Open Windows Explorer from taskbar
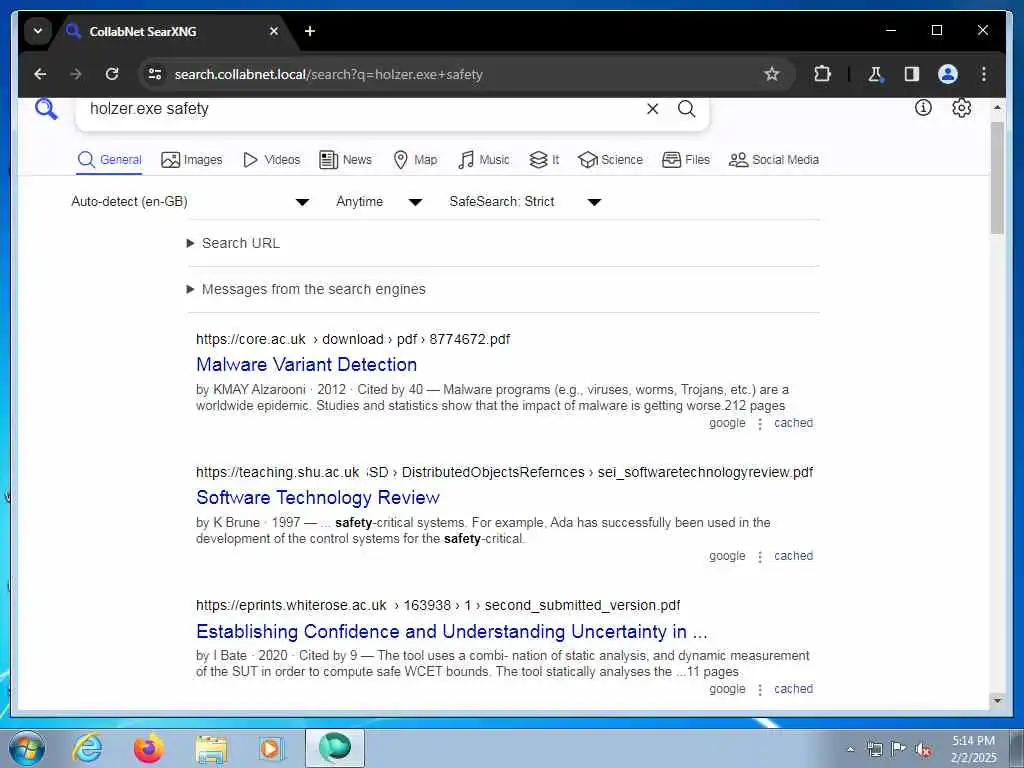1024x768 pixels. (x=212, y=748)
